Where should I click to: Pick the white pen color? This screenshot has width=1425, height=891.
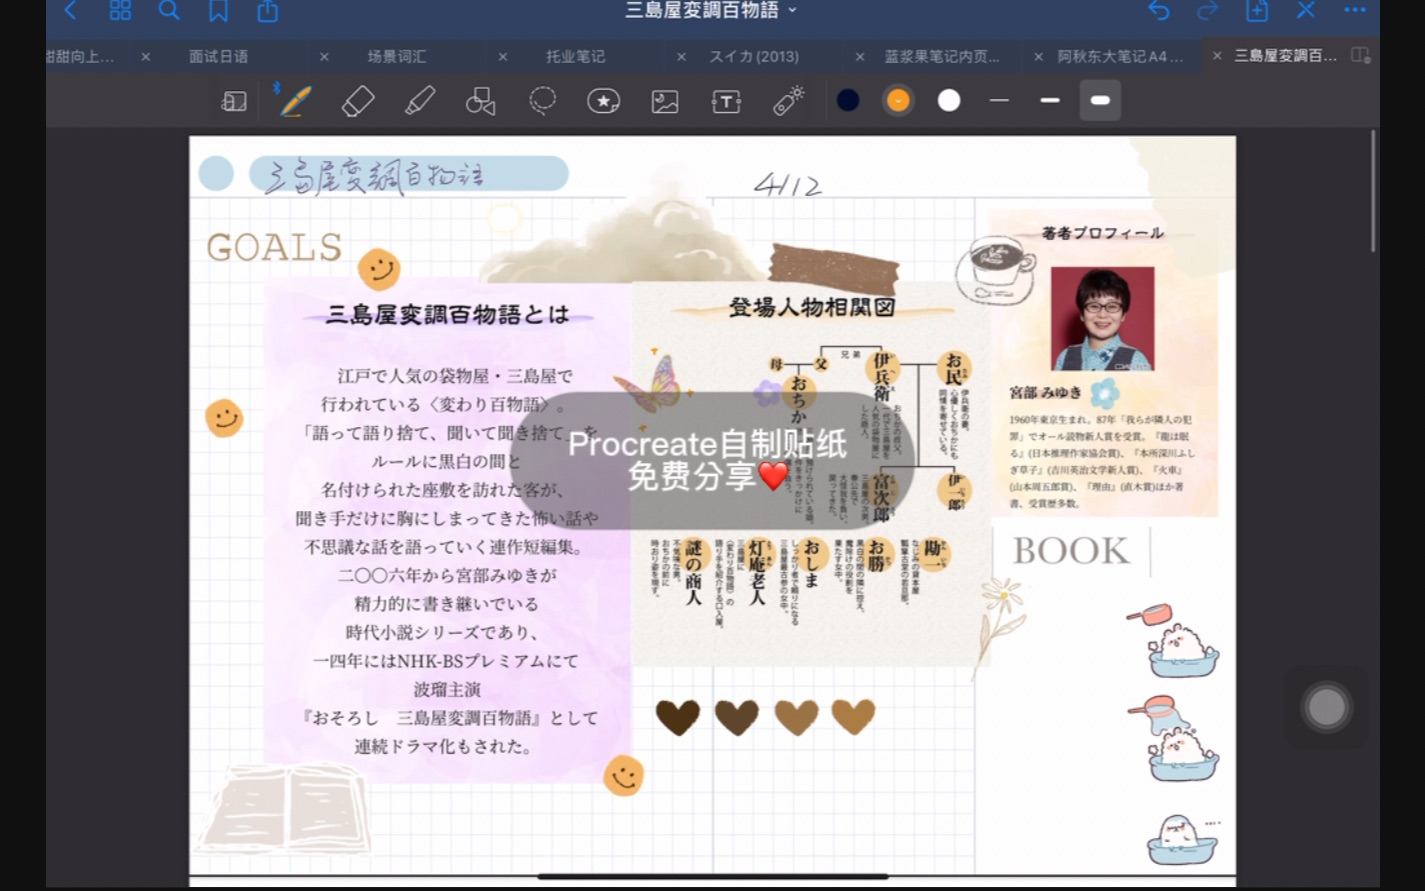[949, 100]
